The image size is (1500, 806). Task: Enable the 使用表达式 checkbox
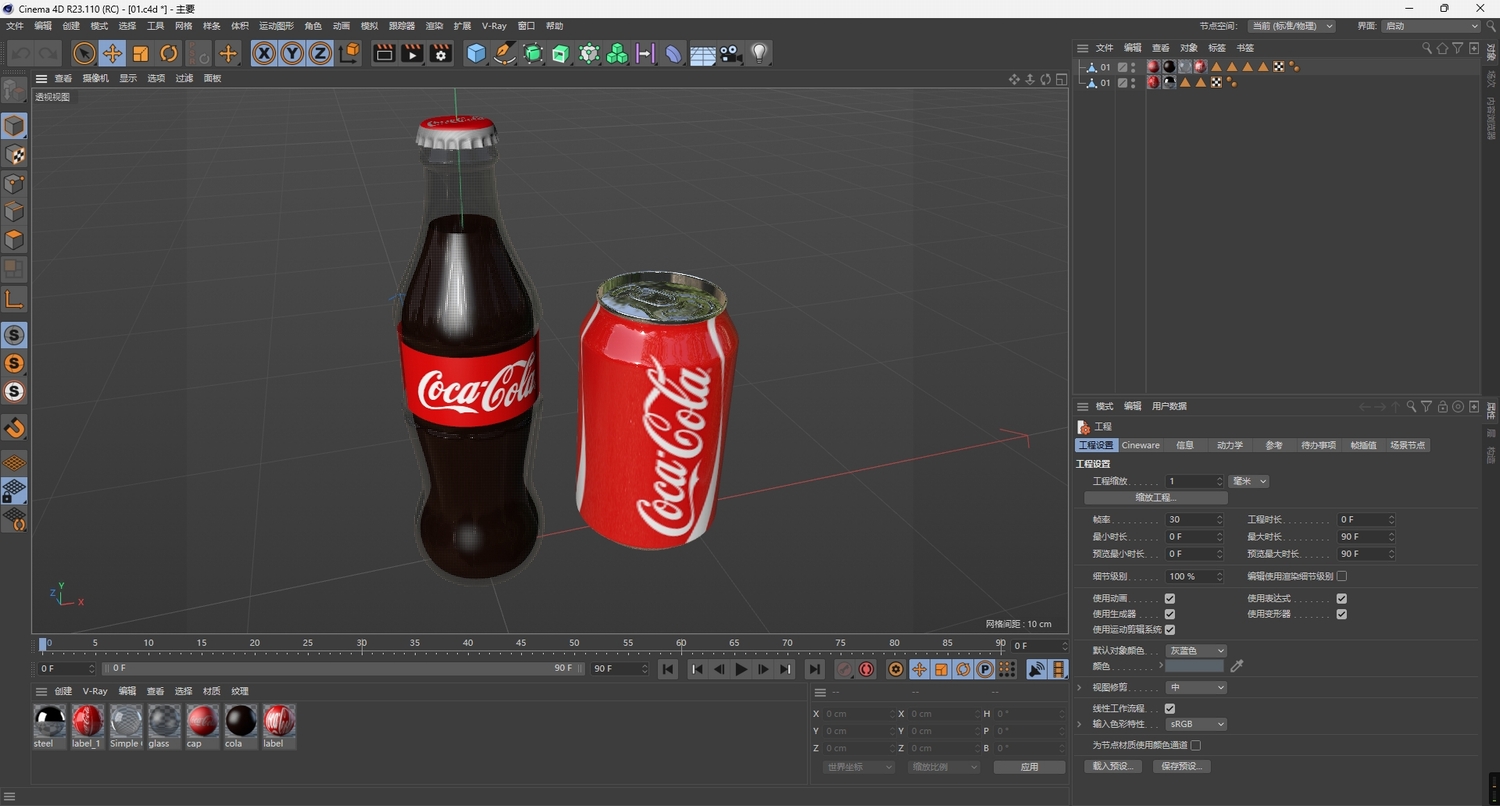[1342, 598]
